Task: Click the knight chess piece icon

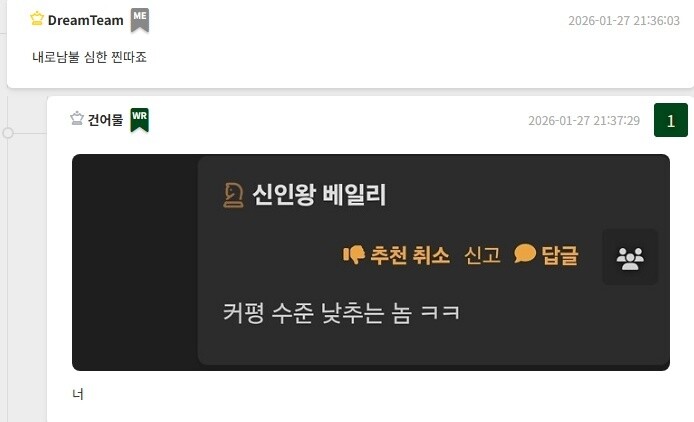Action: [x=234, y=195]
